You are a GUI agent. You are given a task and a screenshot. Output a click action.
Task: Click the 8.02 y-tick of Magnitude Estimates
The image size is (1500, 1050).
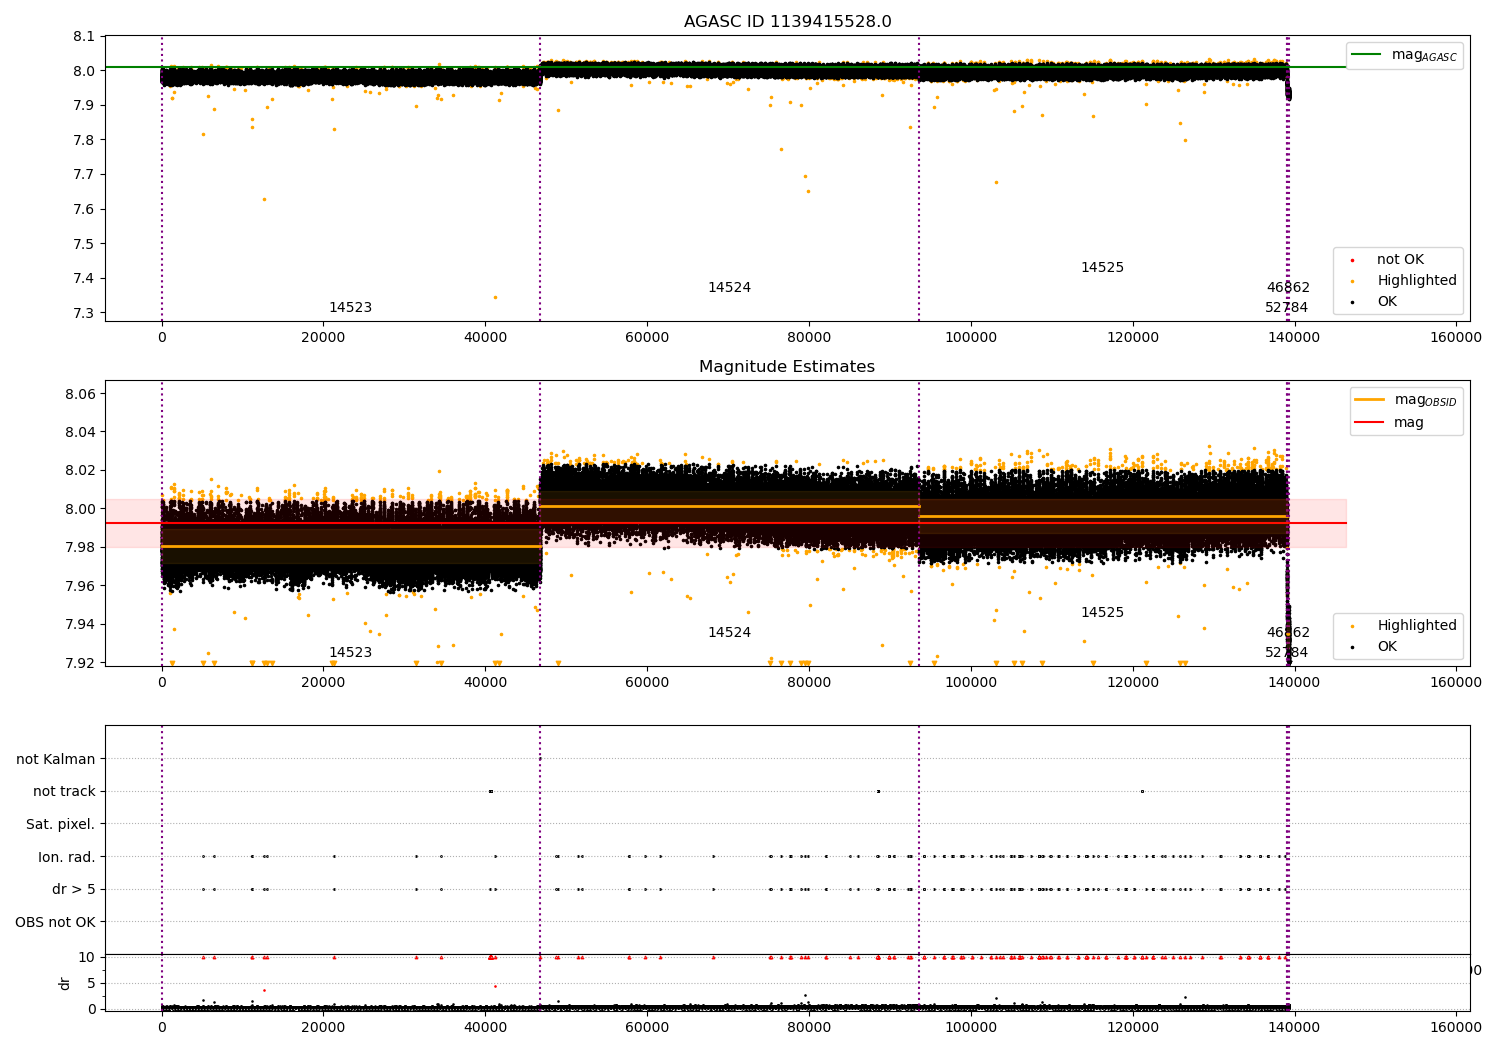coord(81,471)
